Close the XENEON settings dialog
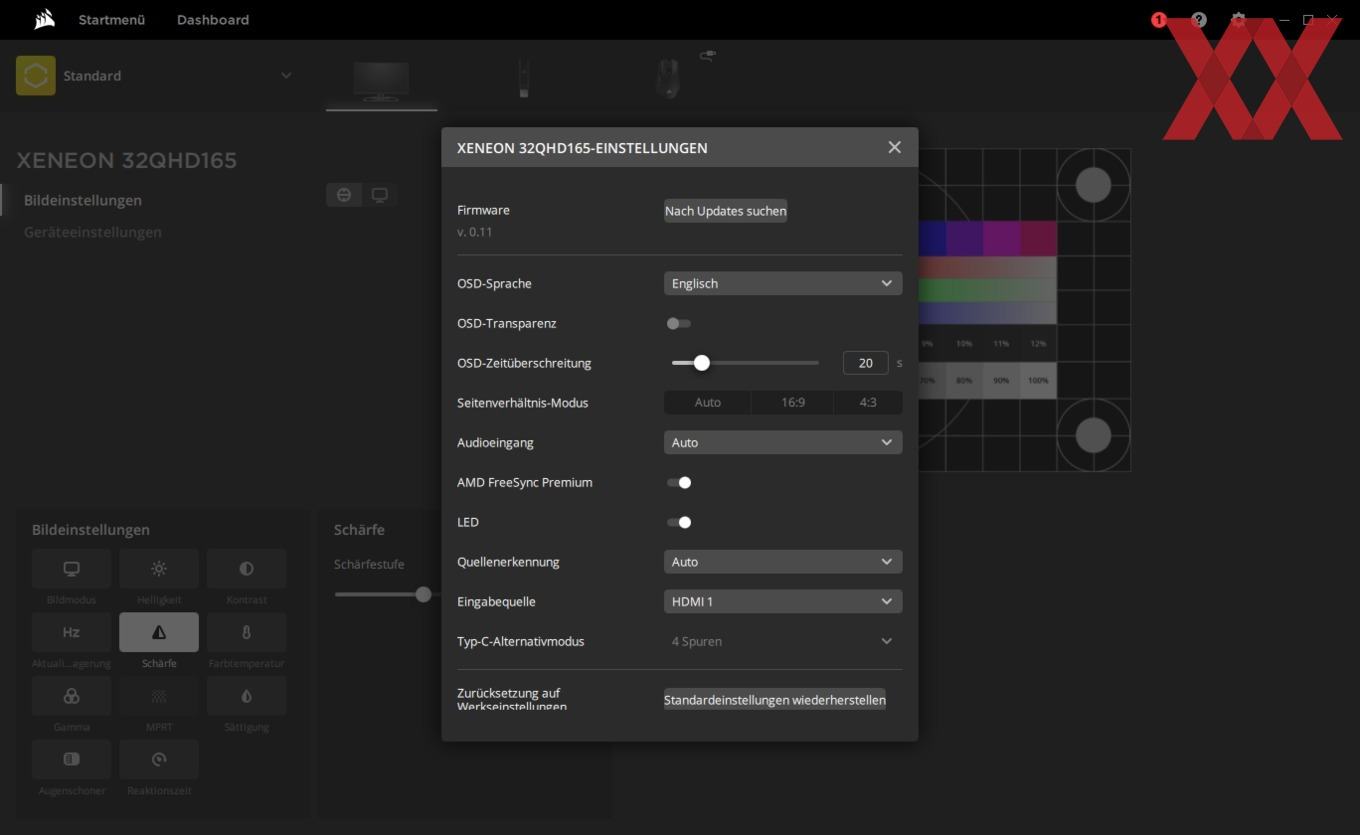 point(894,147)
